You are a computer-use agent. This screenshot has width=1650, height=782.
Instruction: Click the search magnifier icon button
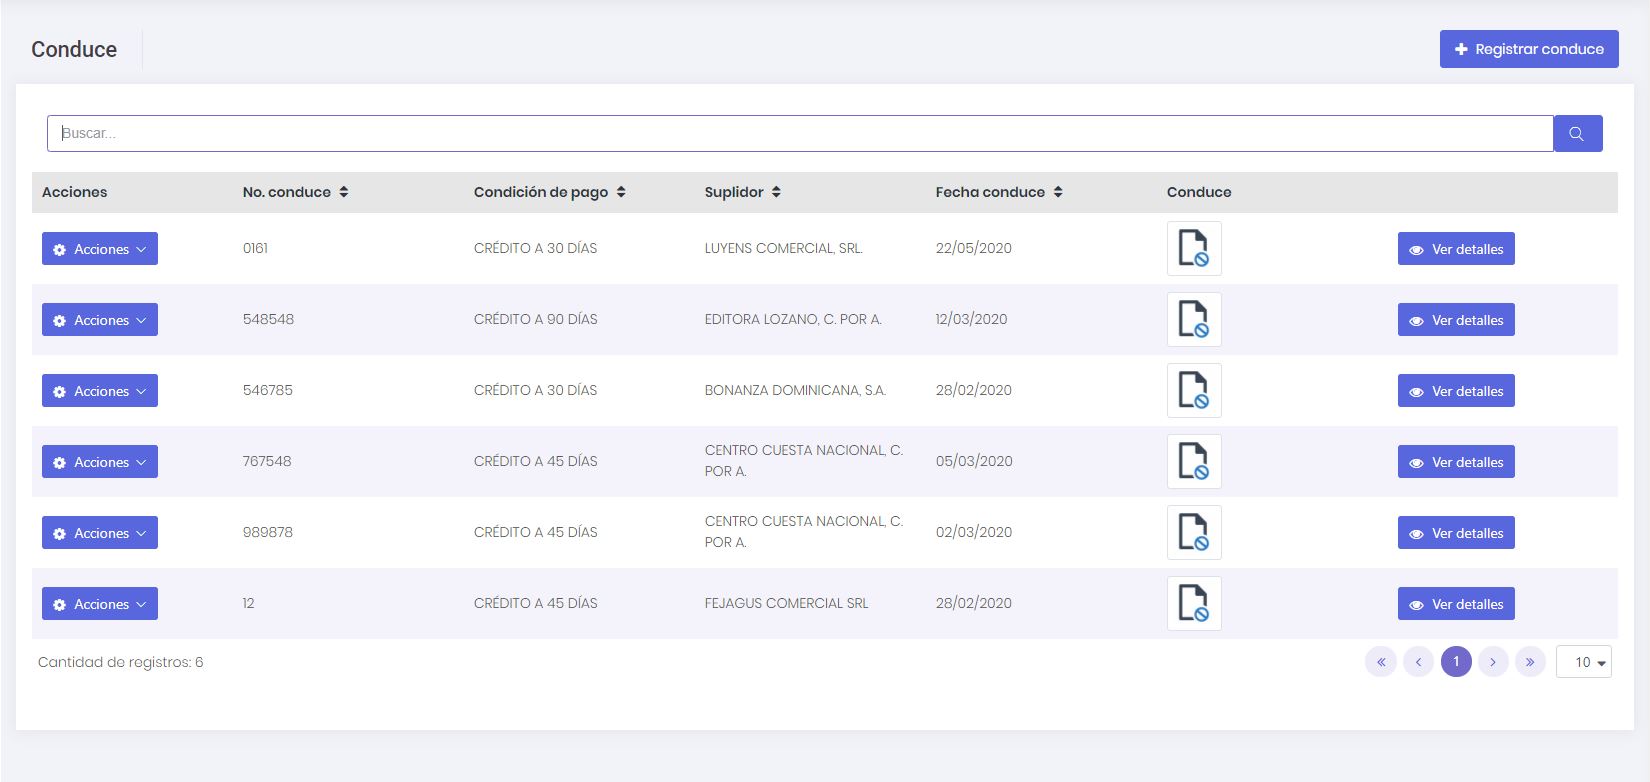1577,134
